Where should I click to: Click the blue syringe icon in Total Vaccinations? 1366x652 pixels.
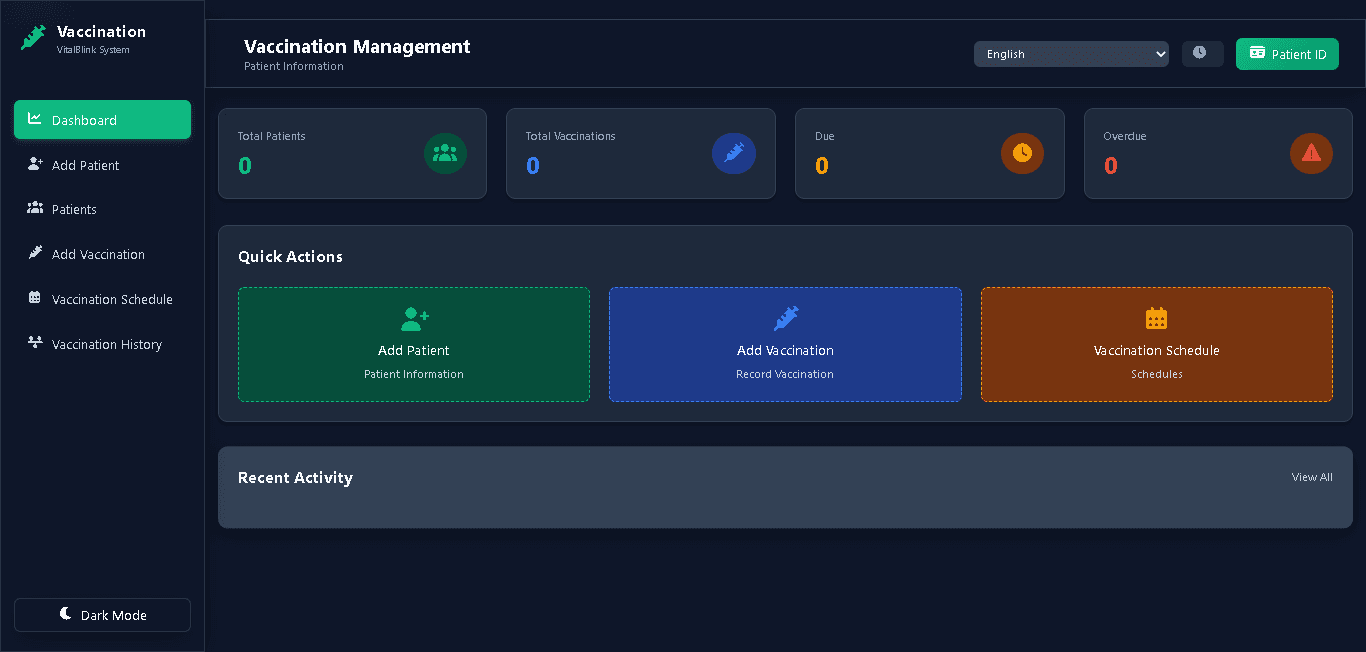click(x=733, y=153)
